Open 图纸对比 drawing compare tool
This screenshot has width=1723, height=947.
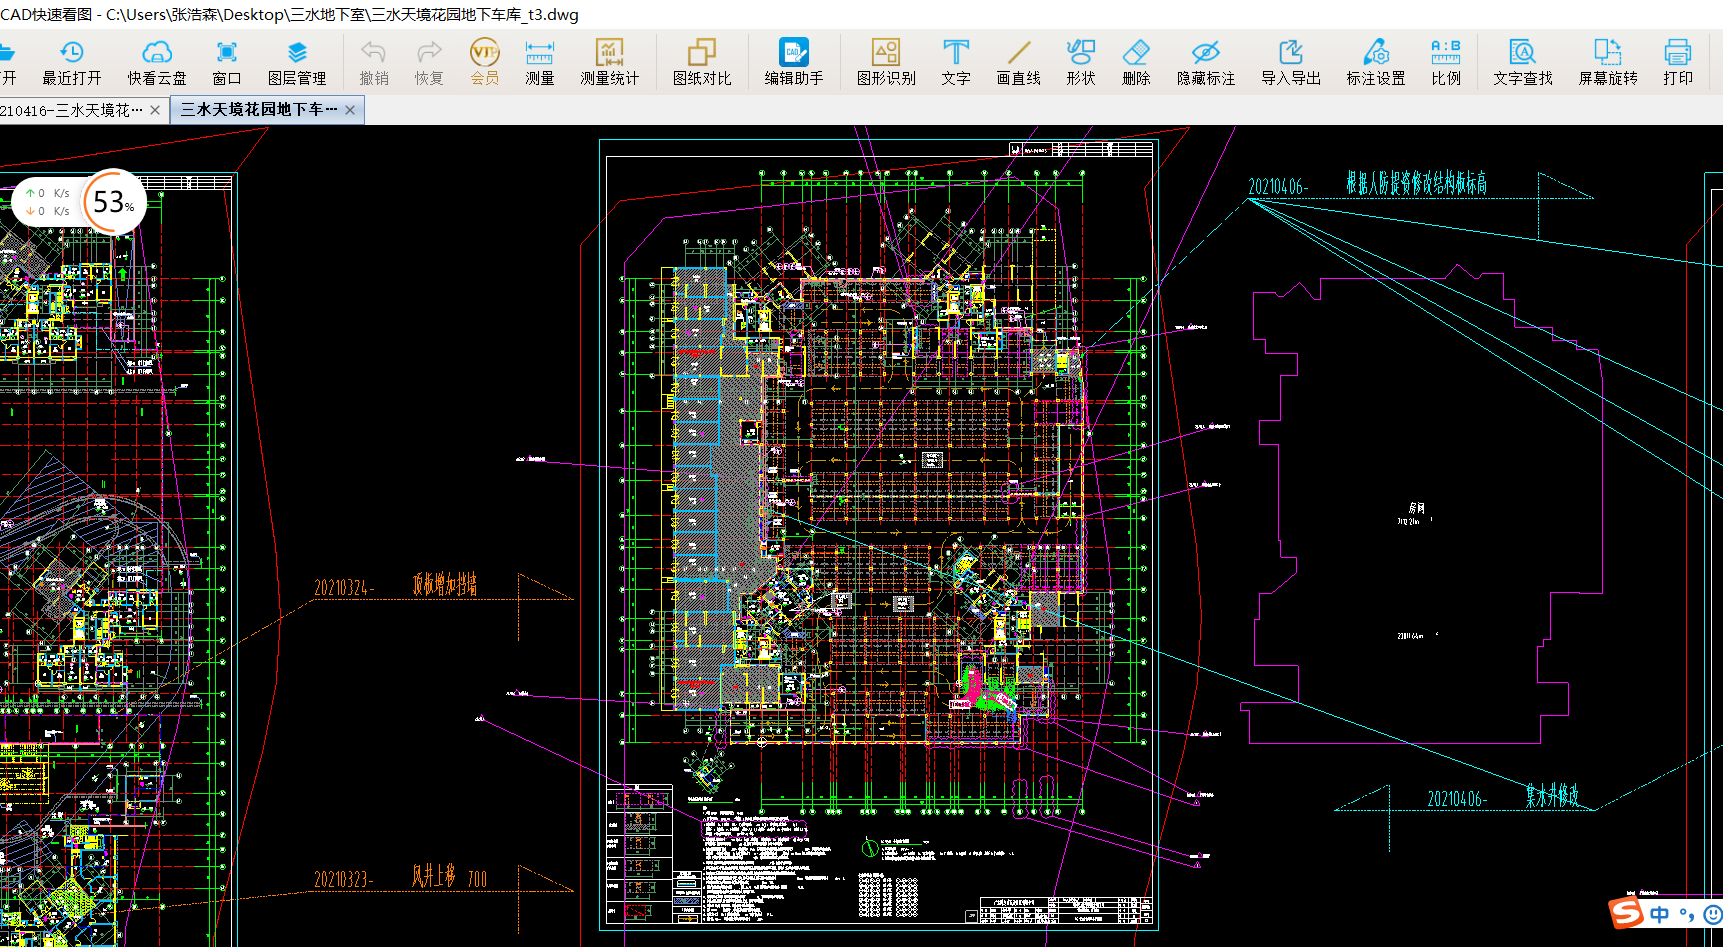(702, 63)
